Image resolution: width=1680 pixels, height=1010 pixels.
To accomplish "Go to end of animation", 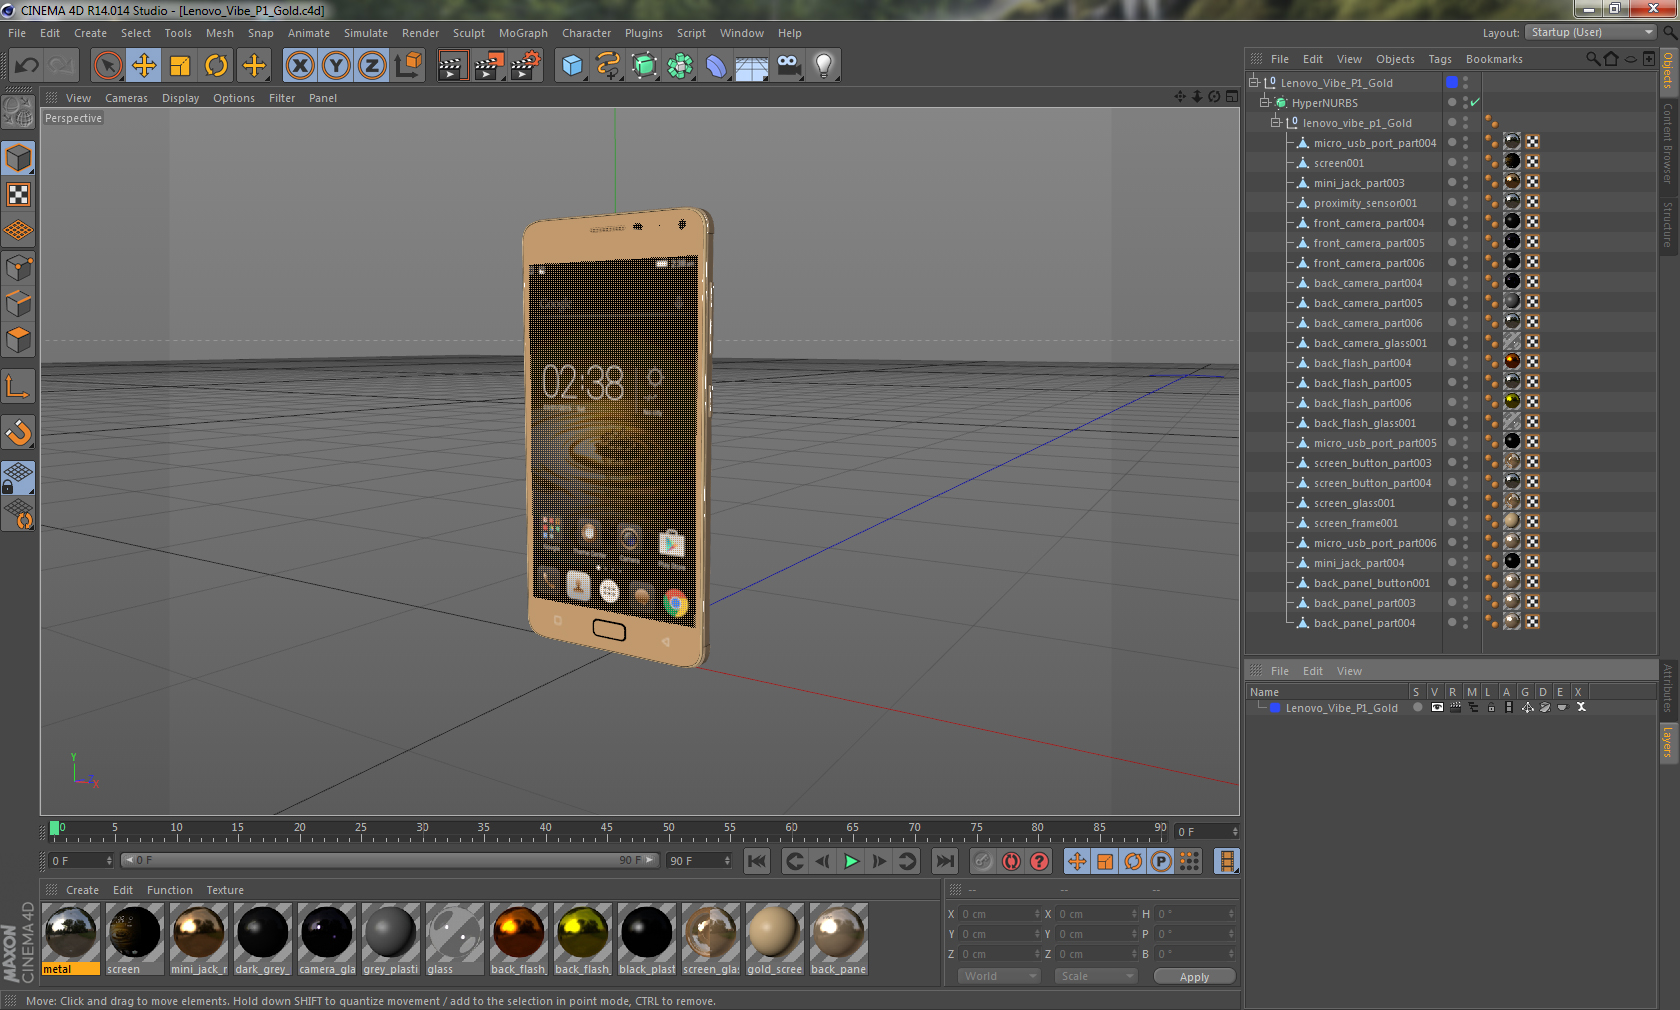I will coord(944,861).
